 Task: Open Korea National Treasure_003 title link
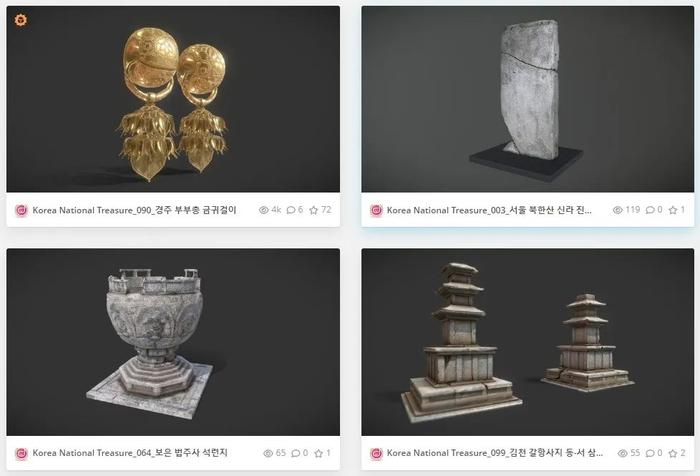[489, 210]
